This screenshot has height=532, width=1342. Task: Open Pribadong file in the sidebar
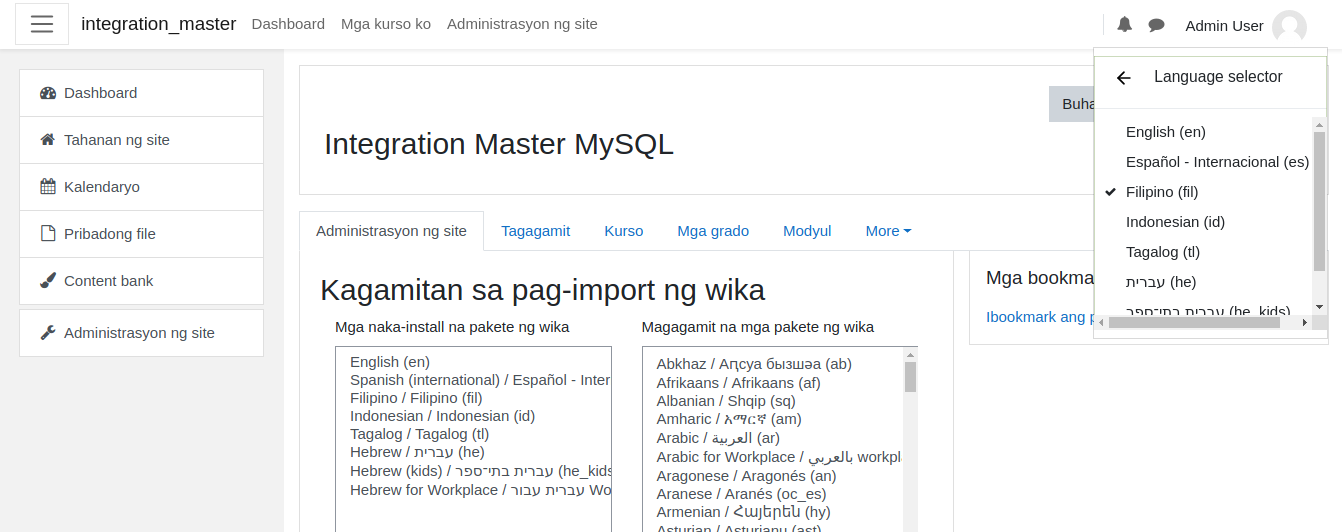pyautogui.click(x=141, y=234)
